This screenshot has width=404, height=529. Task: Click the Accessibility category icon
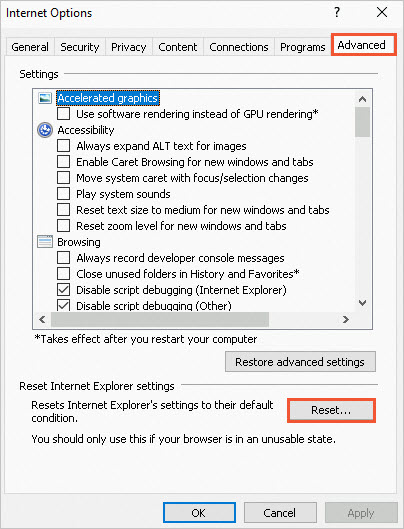click(45, 130)
